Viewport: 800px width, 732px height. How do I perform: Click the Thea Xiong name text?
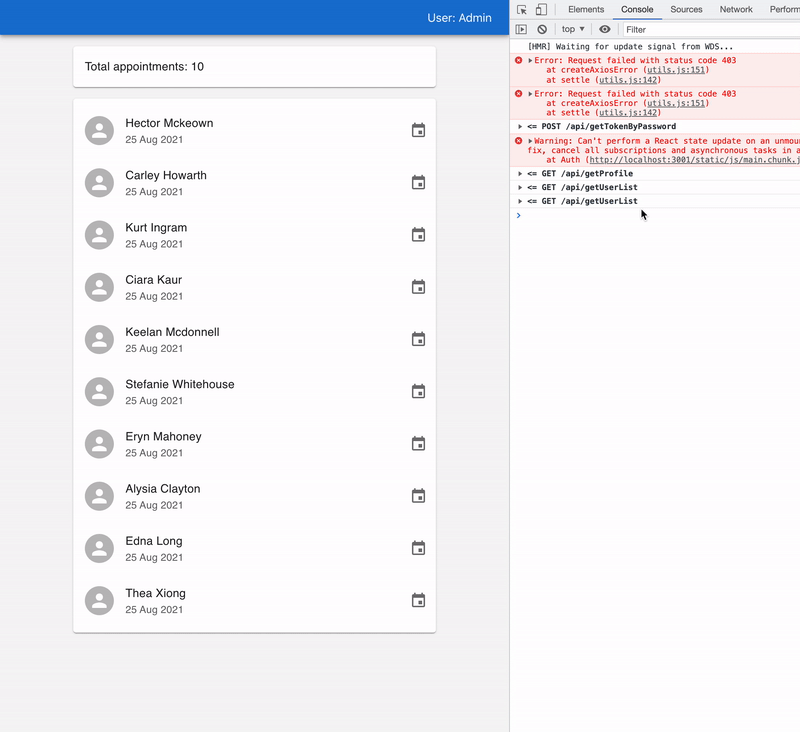click(156, 593)
